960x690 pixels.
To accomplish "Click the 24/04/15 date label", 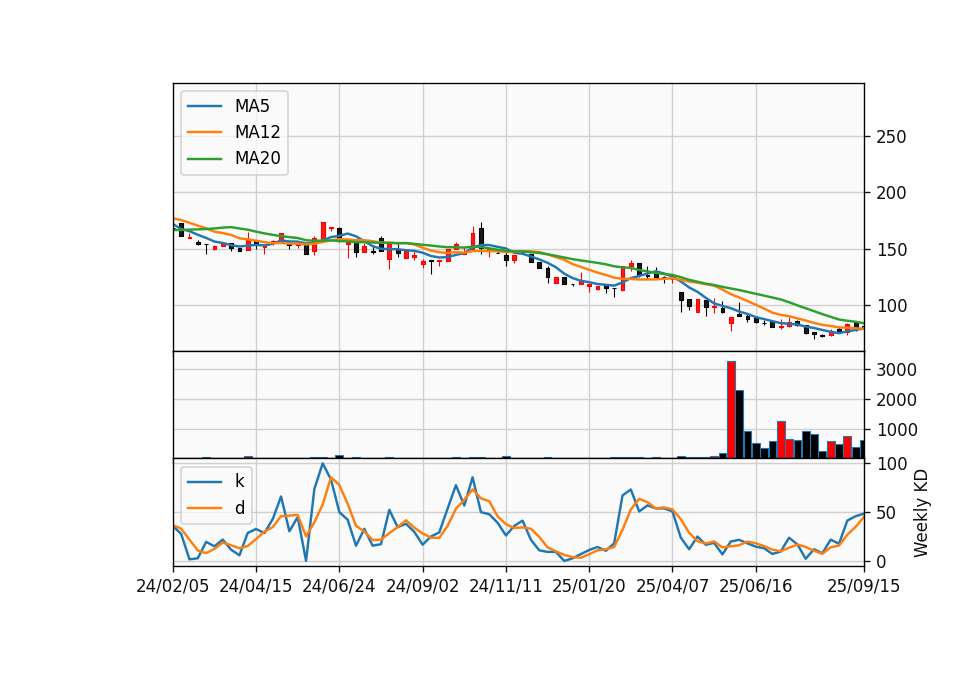I will pyautogui.click(x=255, y=586).
